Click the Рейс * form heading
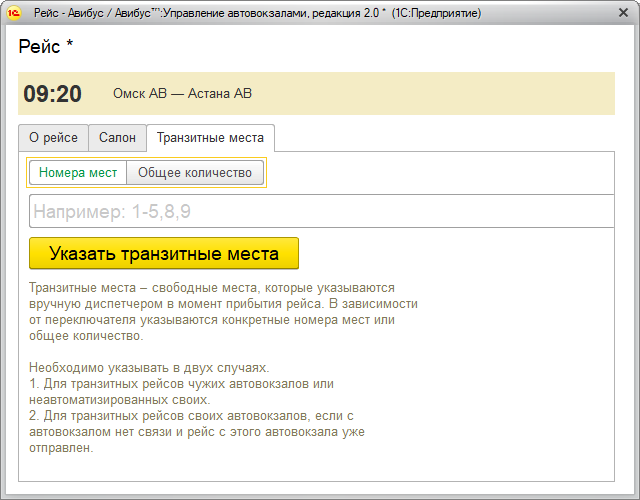The width and height of the screenshot is (640, 500). coord(46,47)
